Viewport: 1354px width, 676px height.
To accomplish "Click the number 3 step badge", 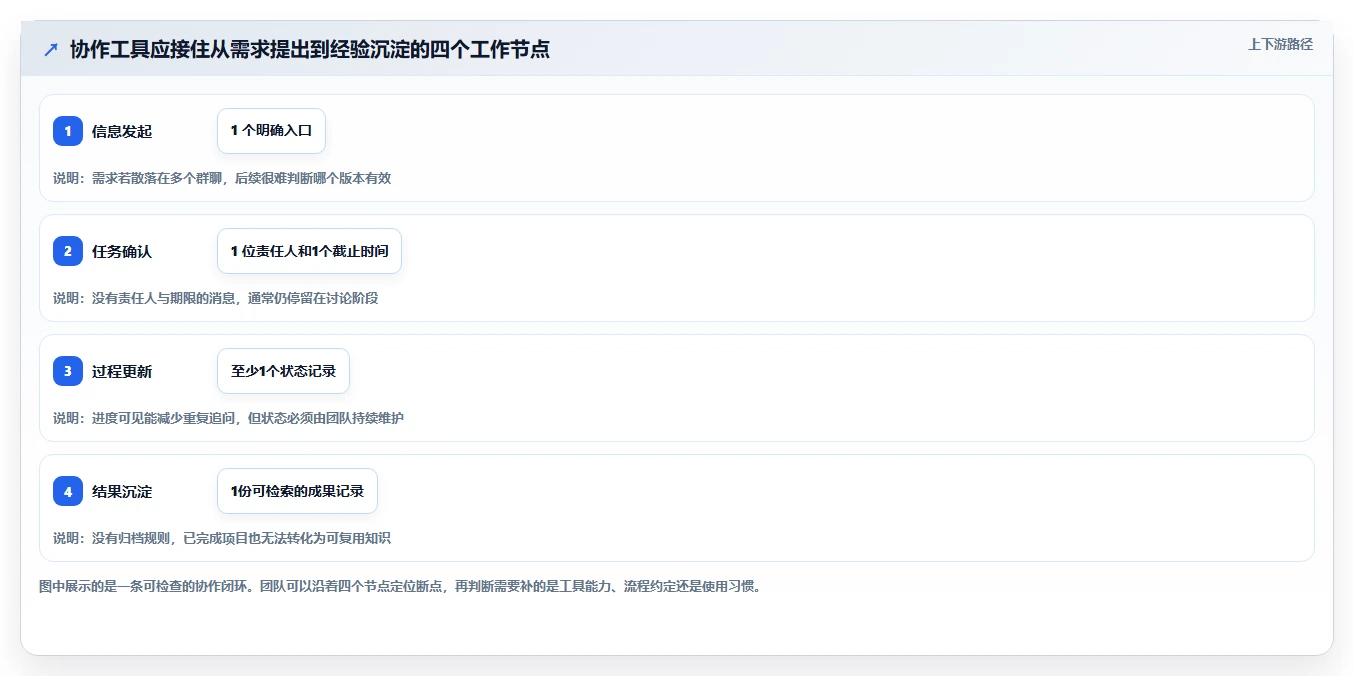I will pyautogui.click(x=68, y=371).
